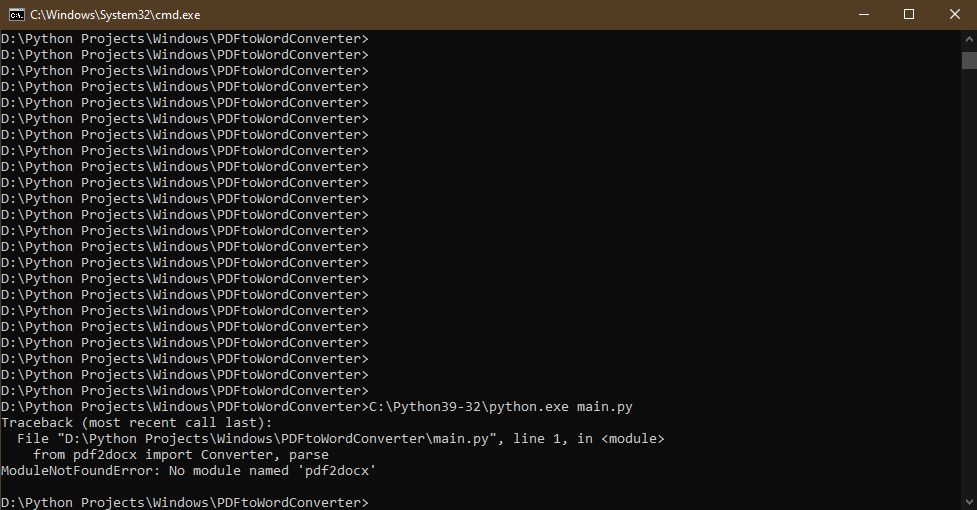The width and height of the screenshot is (977, 510).
Task: Maximize the cmd.exe window
Action: pos(909,14)
